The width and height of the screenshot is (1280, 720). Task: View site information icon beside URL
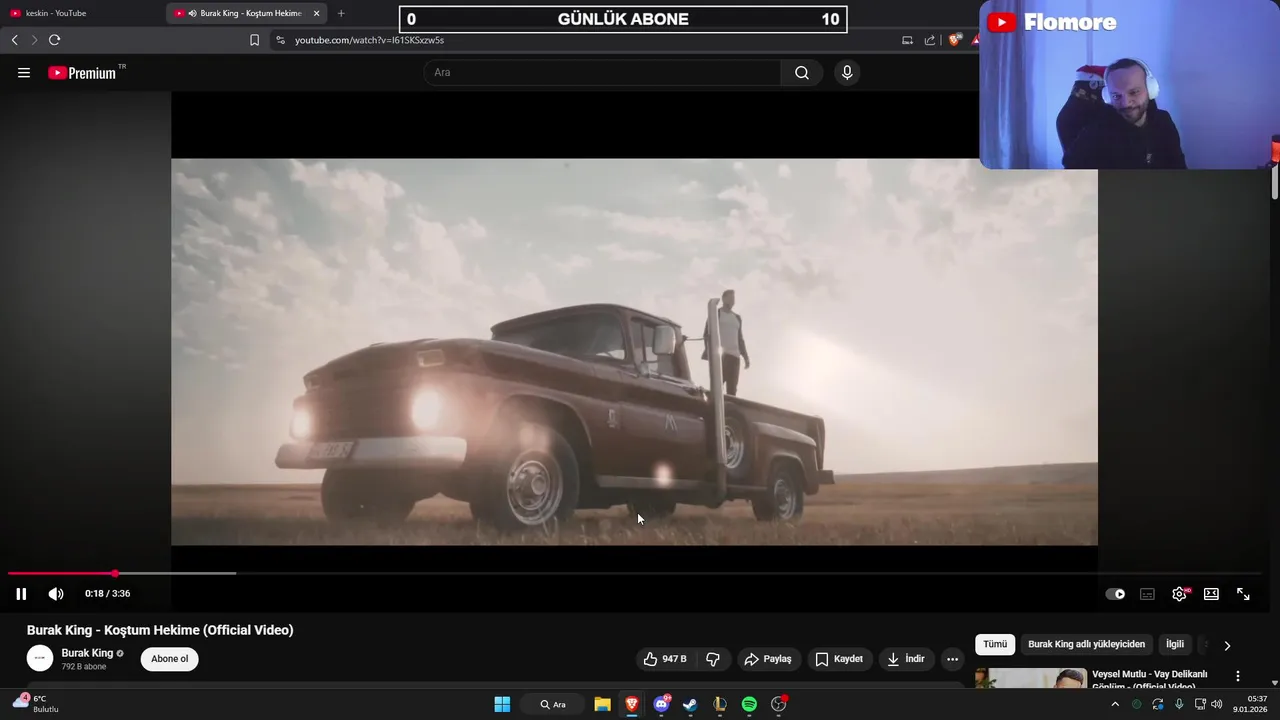pos(280,40)
